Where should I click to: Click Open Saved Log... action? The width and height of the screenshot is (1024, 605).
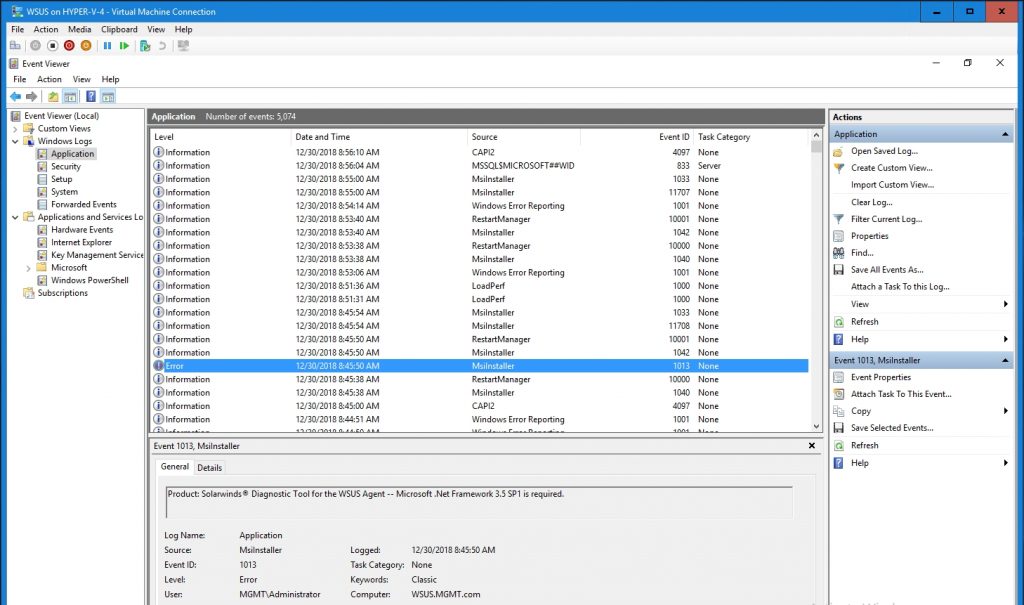click(x=884, y=151)
